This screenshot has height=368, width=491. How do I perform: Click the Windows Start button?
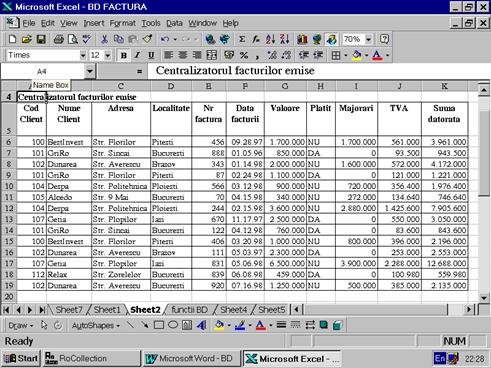pyautogui.click(x=21, y=359)
